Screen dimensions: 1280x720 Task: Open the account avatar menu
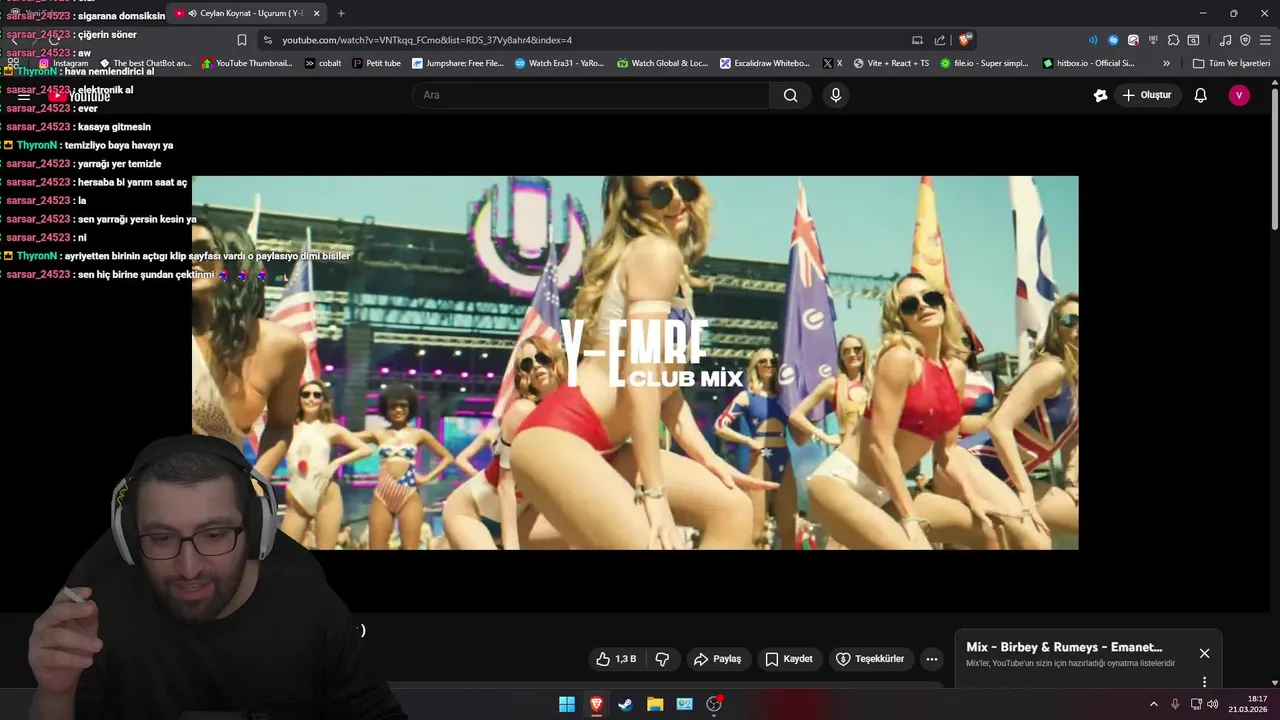point(1239,95)
